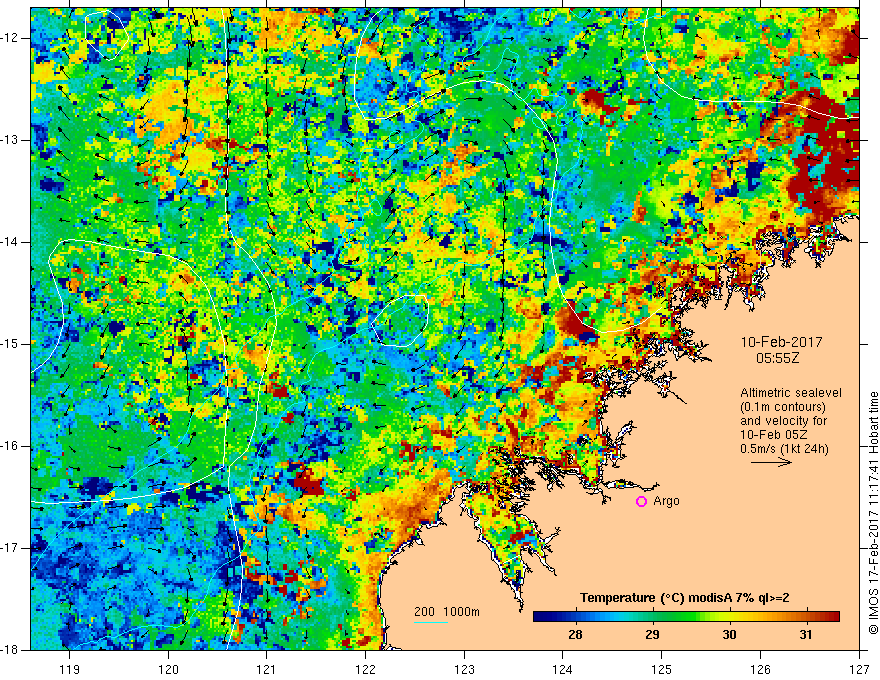Click longitude axis label '123'
Viewport: 880px width, 680px height.
click(464, 669)
